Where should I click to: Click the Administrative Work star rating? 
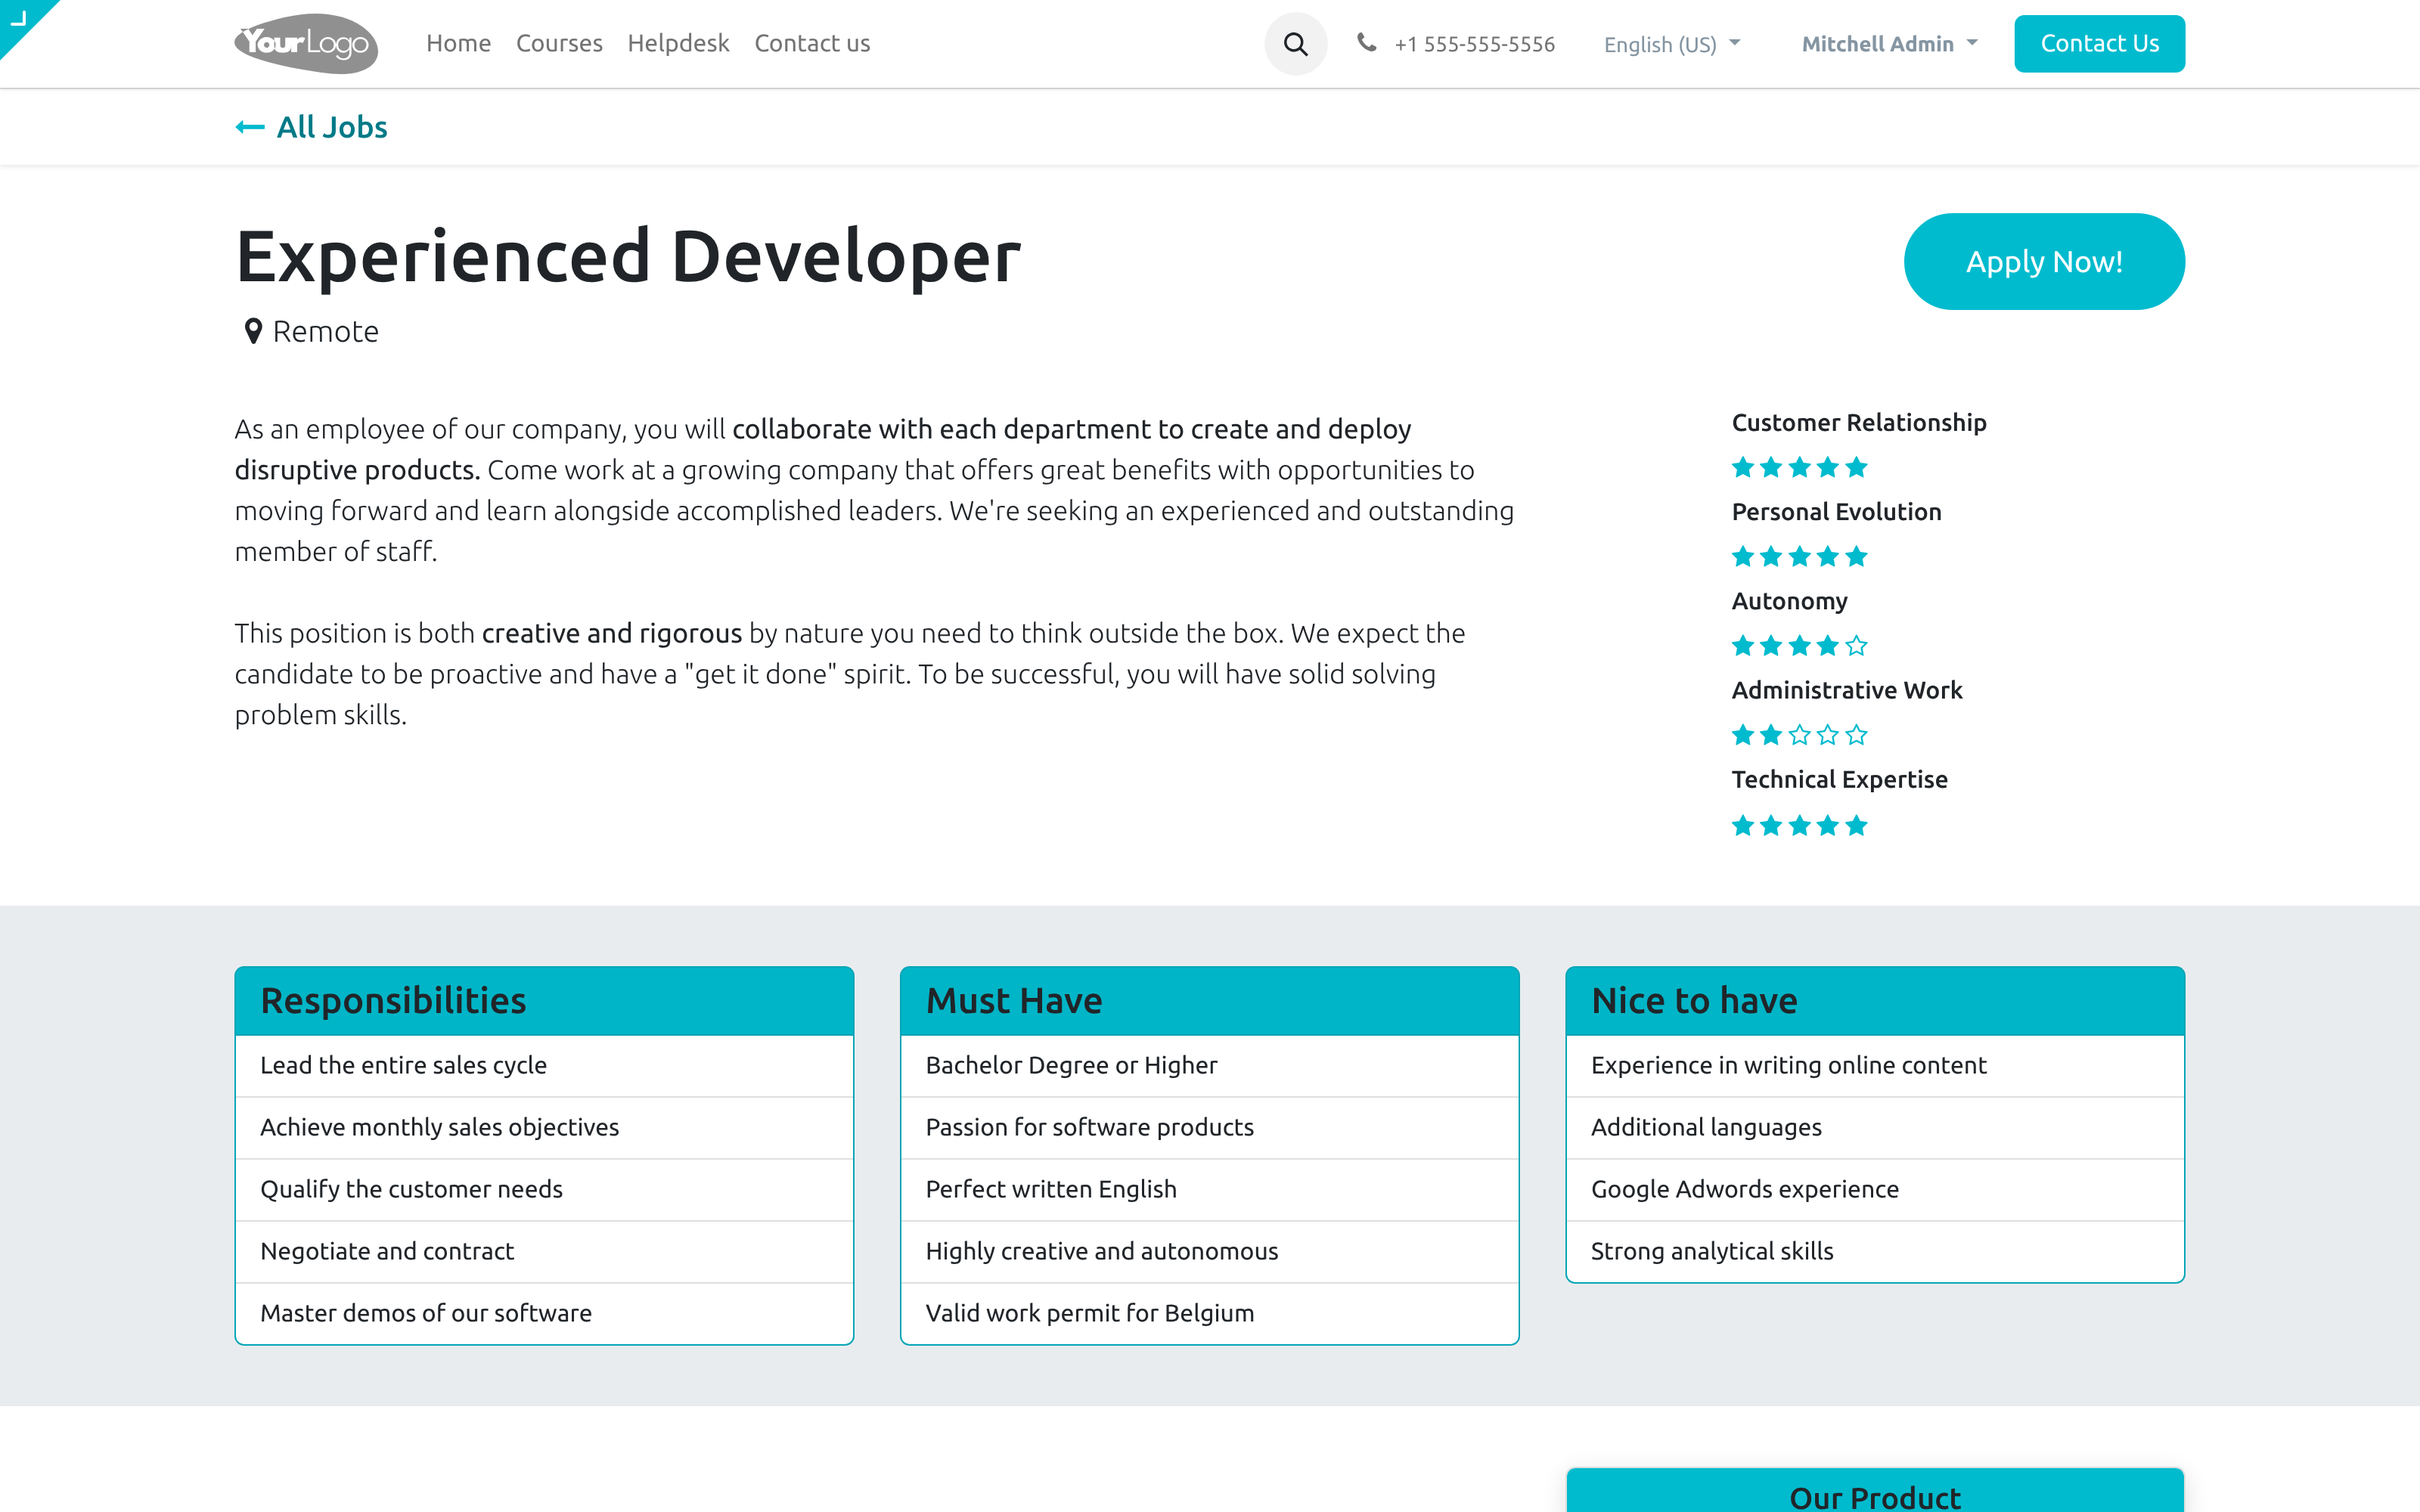[x=1799, y=735]
